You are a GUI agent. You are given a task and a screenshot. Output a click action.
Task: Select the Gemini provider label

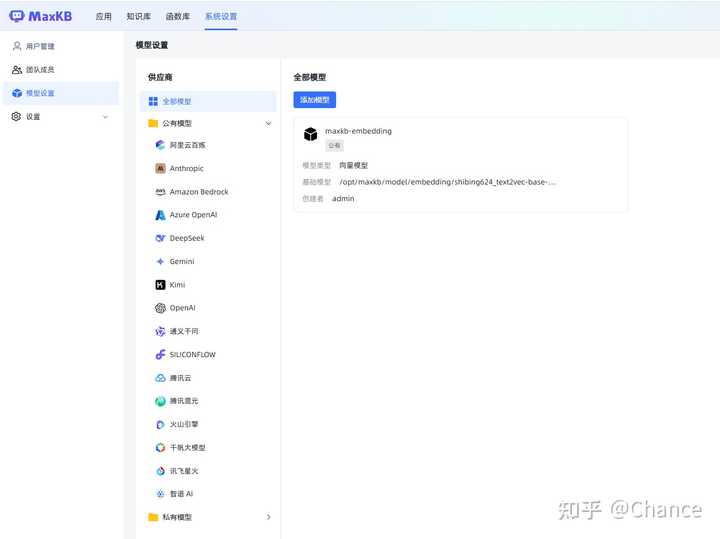point(182,261)
